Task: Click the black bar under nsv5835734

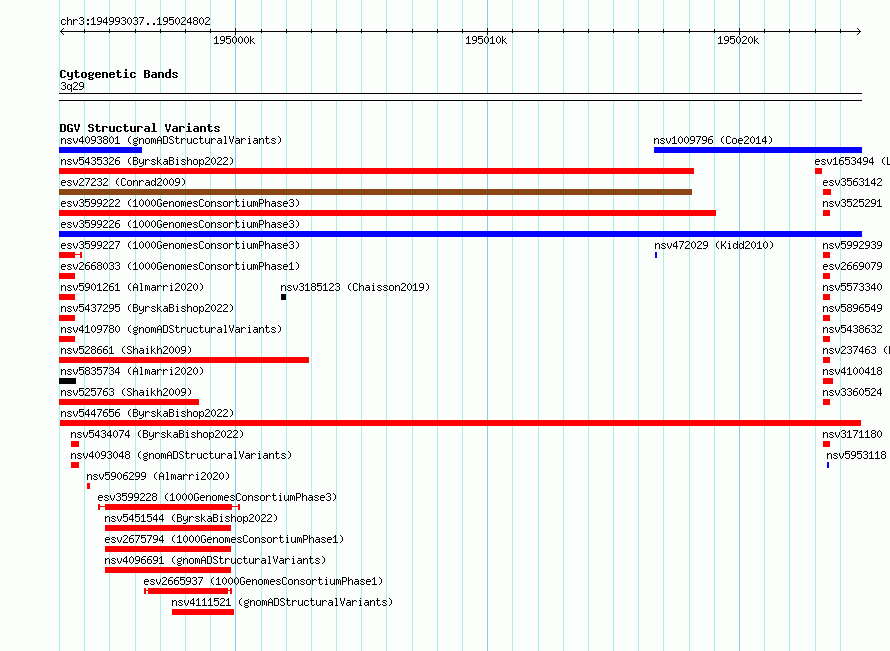Action: click(68, 381)
